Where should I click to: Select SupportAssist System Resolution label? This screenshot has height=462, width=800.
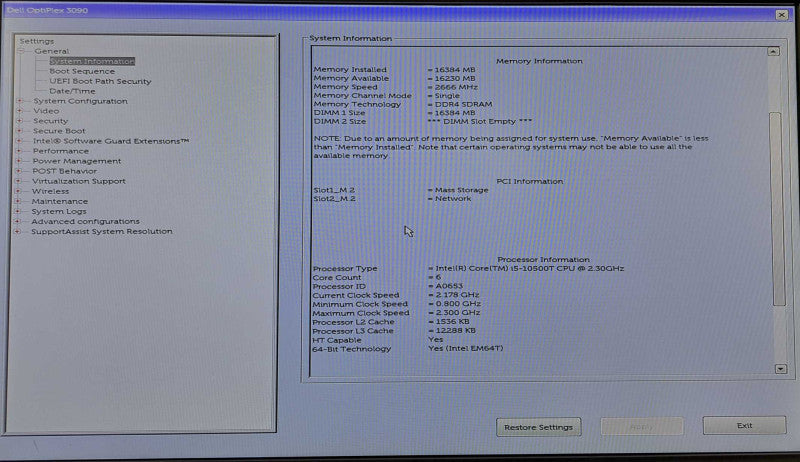click(102, 232)
